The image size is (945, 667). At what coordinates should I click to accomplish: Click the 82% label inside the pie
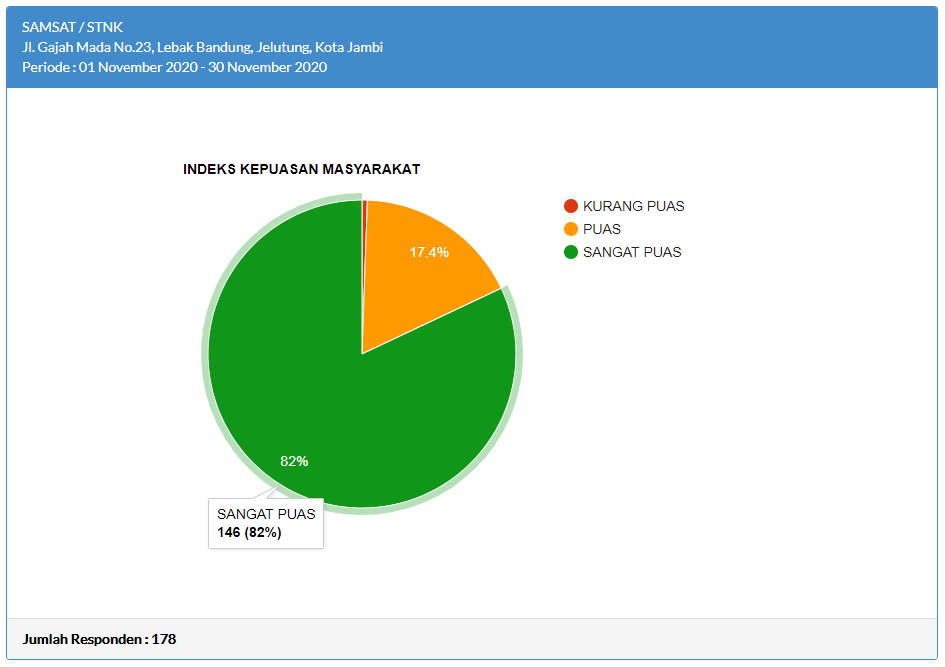(x=294, y=461)
